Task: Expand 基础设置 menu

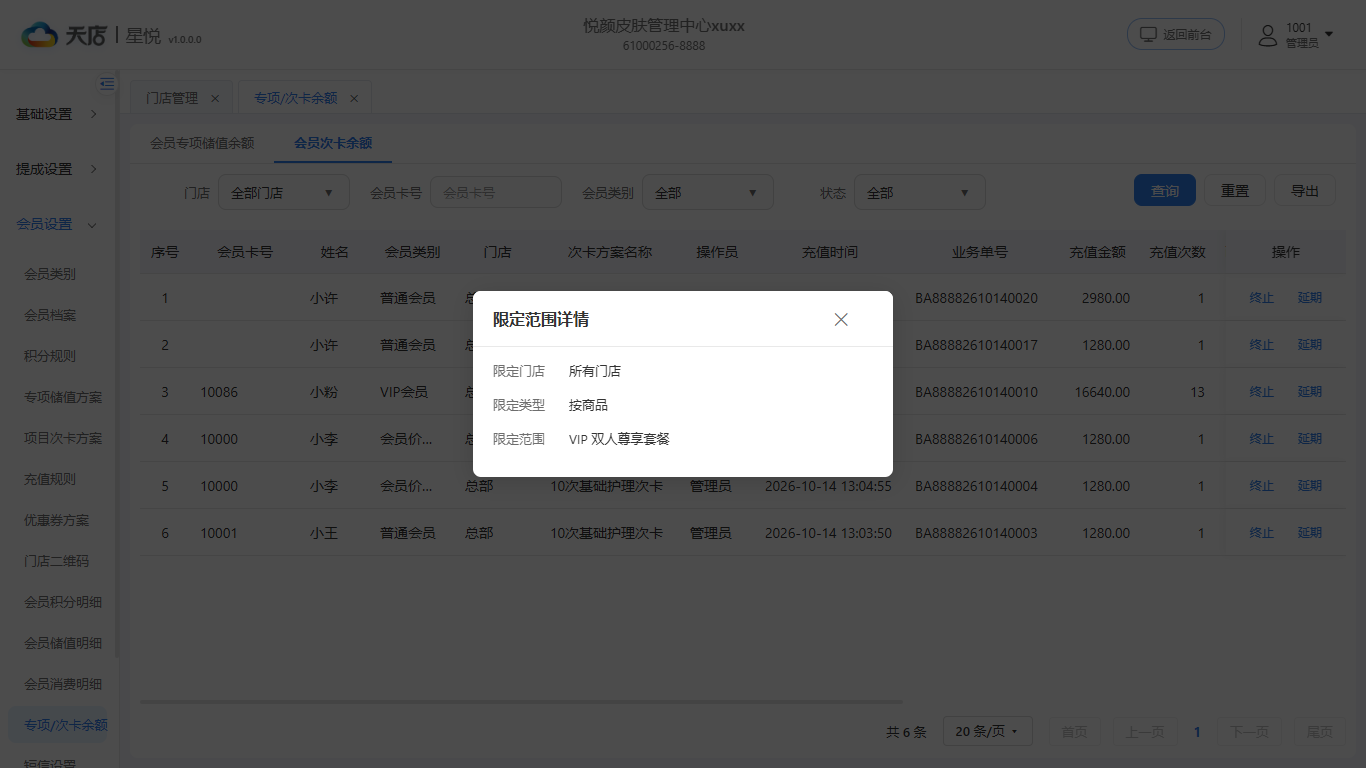Action: click(58, 114)
